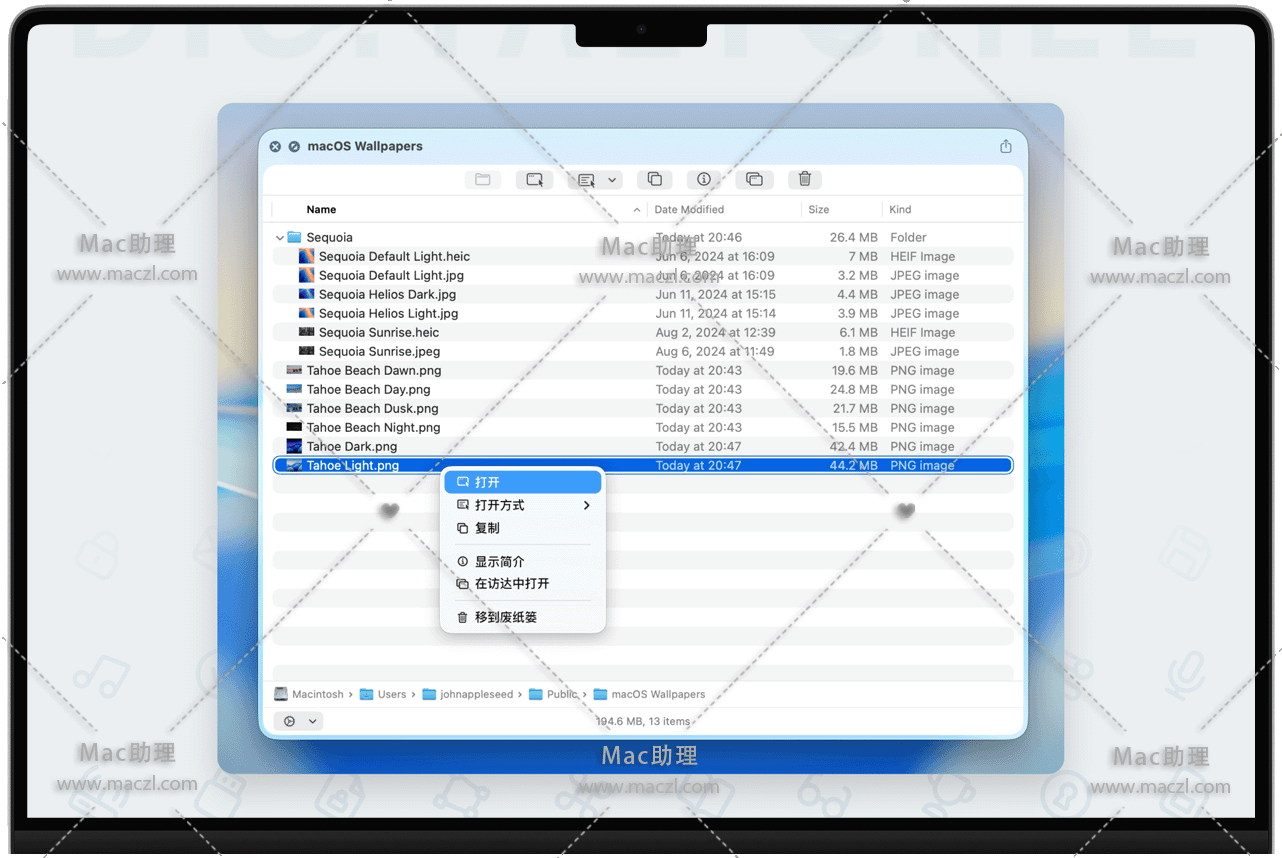The width and height of the screenshot is (1282, 858).
Task: Select the file Sequoia Sunrise.jpeg
Action: [x=643, y=352]
